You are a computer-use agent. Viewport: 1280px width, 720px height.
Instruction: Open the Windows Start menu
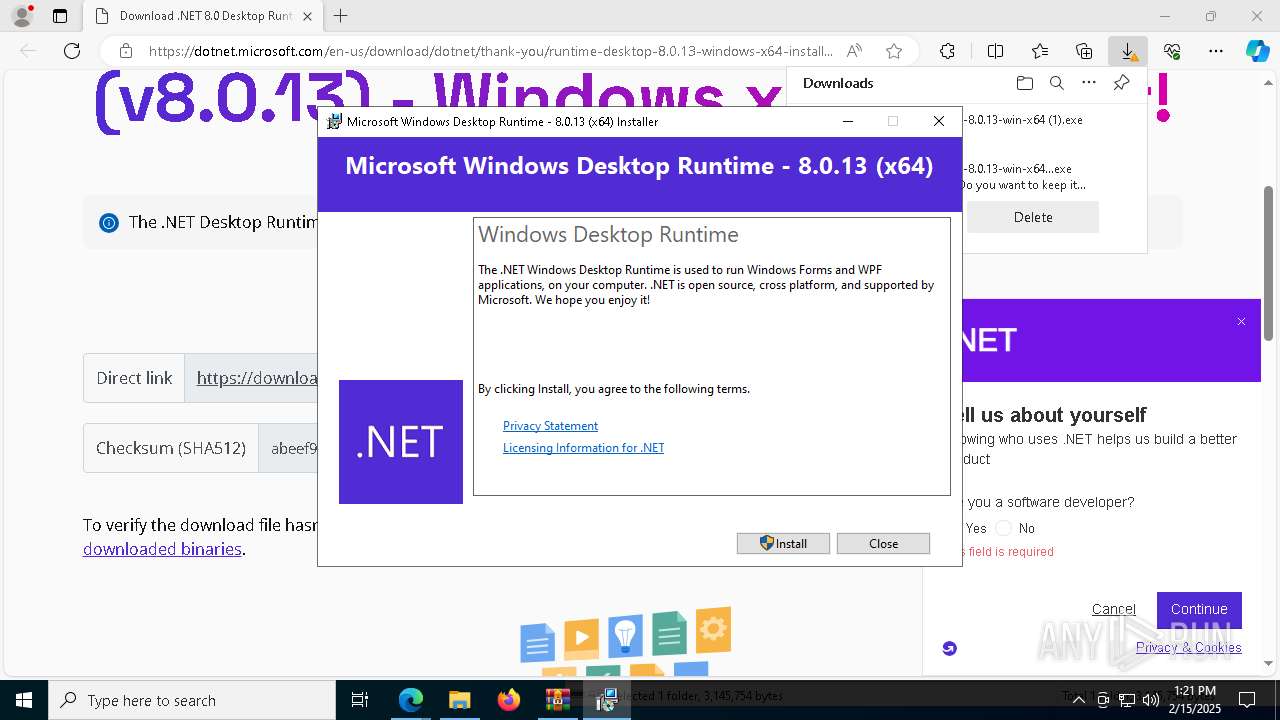(x=24, y=700)
